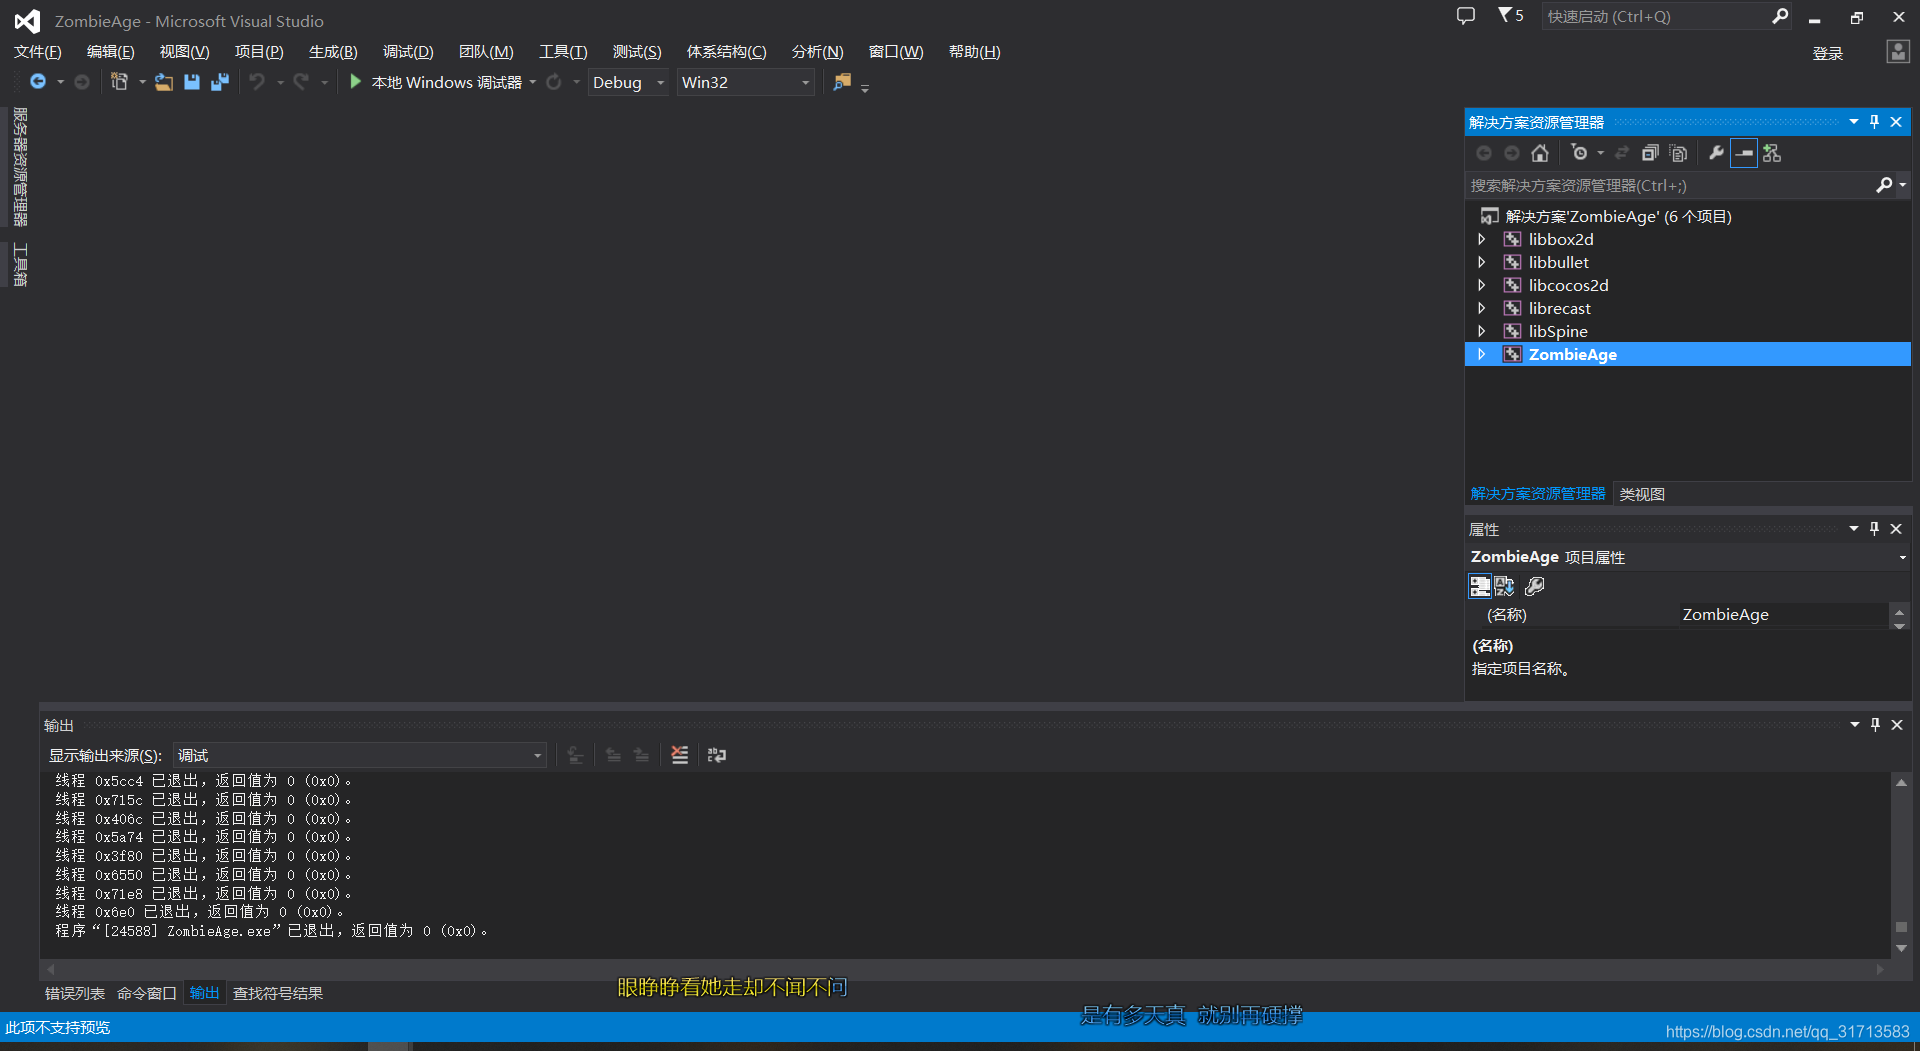Toggle Alphabetical sort in Properties panel
This screenshot has height=1051, width=1920.
coord(1504,586)
